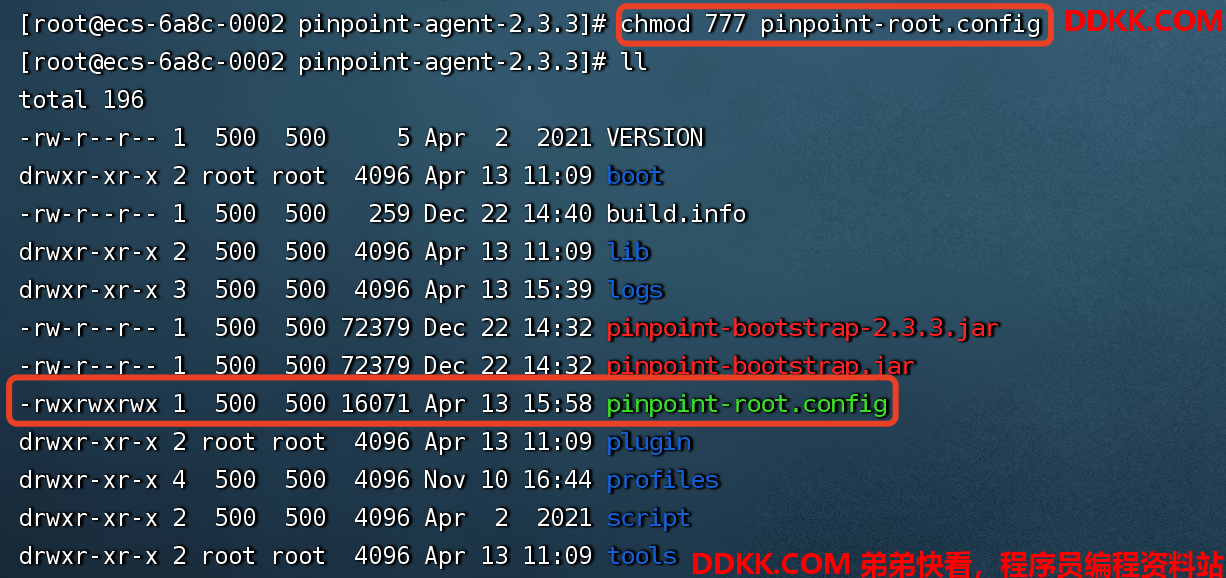The height and width of the screenshot is (578, 1226).
Task: Select the tools directory name
Action: 642,556
